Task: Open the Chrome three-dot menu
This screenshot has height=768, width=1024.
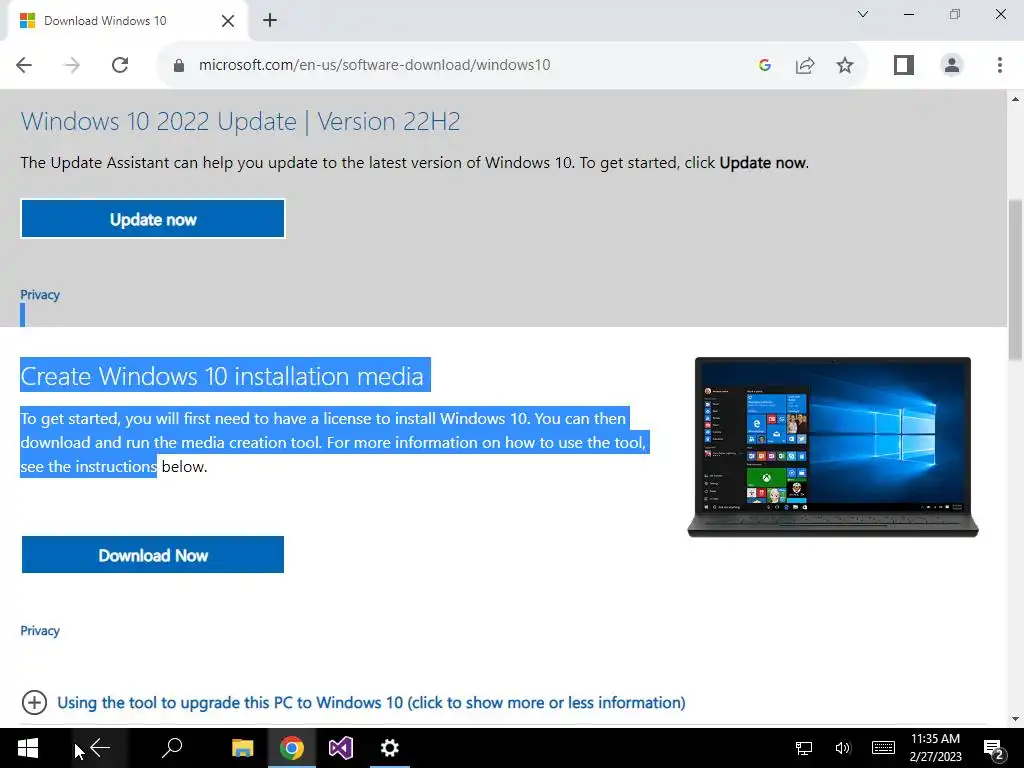Action: pyautogui.click(x=999, y=65)
